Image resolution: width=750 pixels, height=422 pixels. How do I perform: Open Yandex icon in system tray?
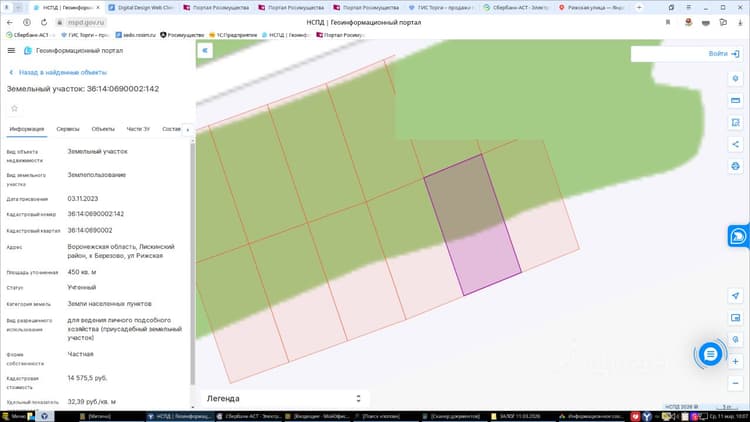[647, 417]
